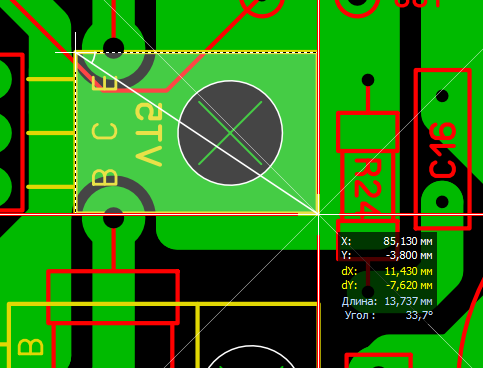Click the emitter pad hole above E label
This screenshot has width=483, height=368.
tap(113, 47)
